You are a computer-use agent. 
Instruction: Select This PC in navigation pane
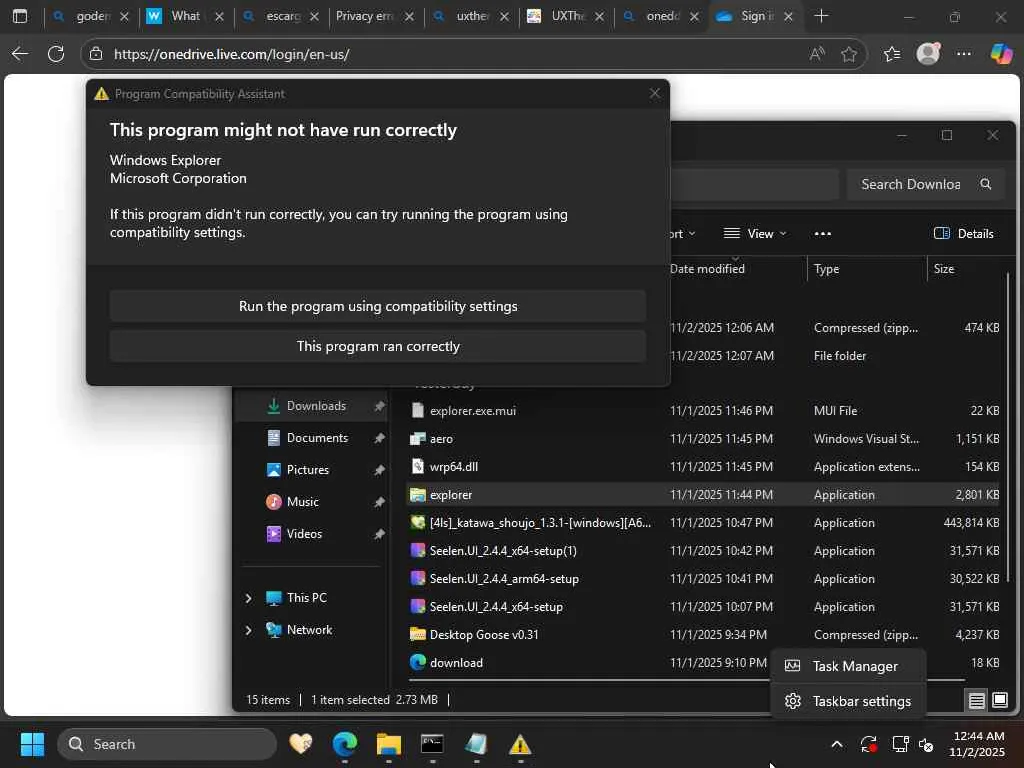point(306,598)
